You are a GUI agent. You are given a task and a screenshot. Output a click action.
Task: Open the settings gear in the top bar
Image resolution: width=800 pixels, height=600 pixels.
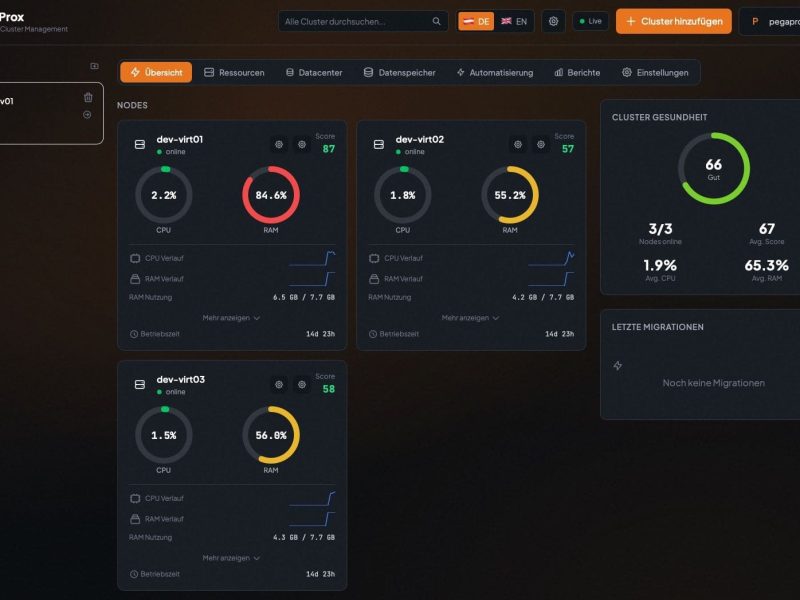coord(553,20)
